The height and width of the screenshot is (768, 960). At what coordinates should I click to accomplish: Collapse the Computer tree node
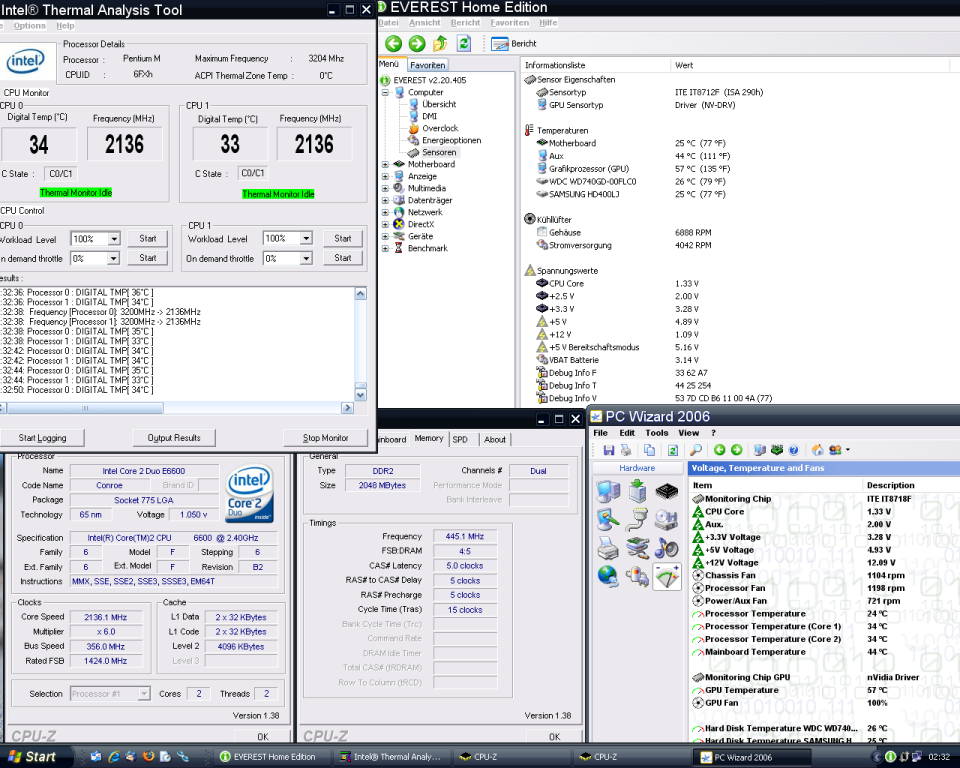[386, 92]
